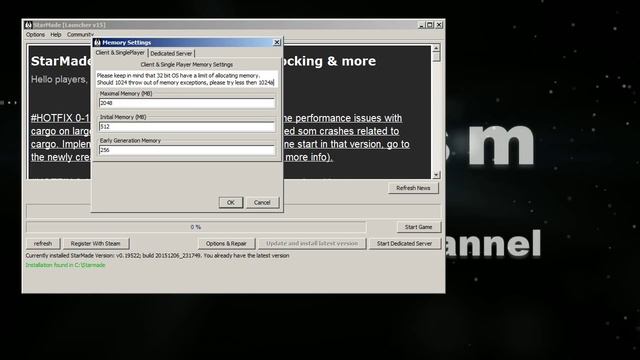The width and height of the screenshot is (640, 360).
Task: Click 'Currently installed StarMade Version' status text
Action: pos(157,256)
